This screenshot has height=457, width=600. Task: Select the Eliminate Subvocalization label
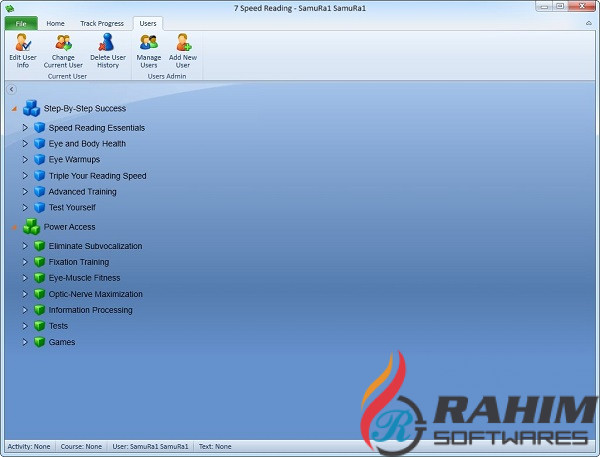coord(95,246)
